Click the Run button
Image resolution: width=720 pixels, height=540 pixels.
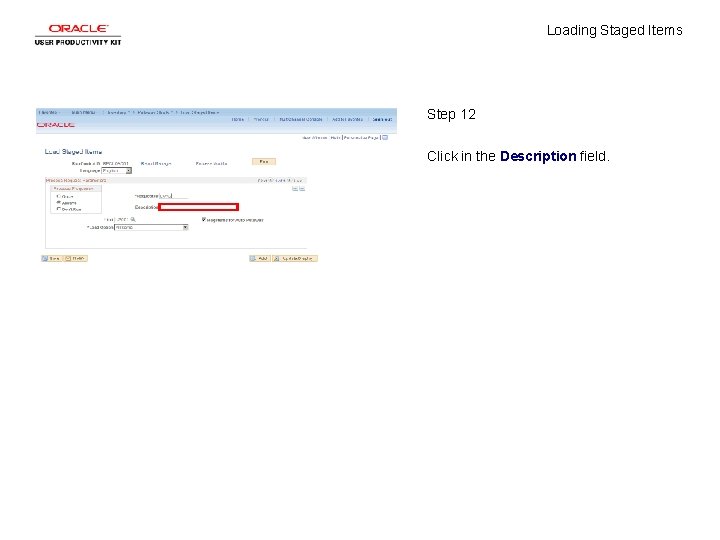pyautogui.click(x=264, y=162)
